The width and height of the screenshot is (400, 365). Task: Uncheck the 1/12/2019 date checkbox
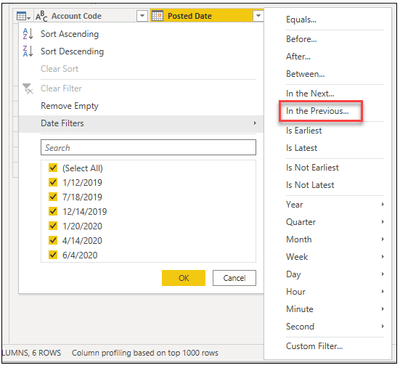pyautogui.click(x=53, y=182)
